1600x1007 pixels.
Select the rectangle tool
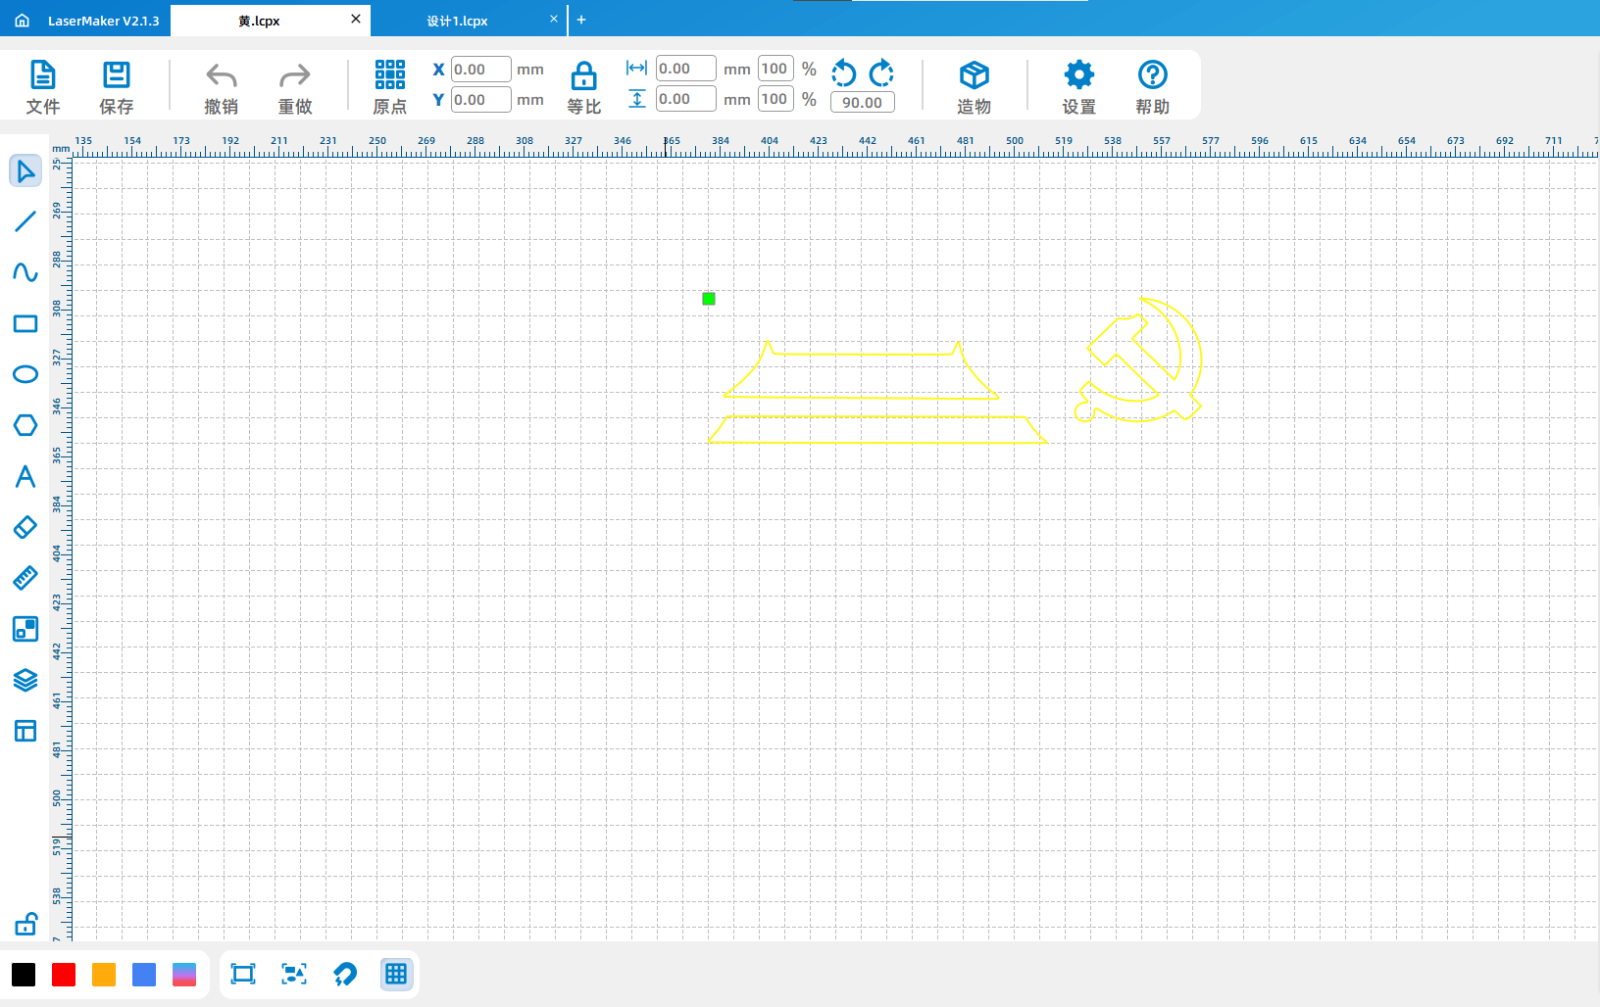25,324
